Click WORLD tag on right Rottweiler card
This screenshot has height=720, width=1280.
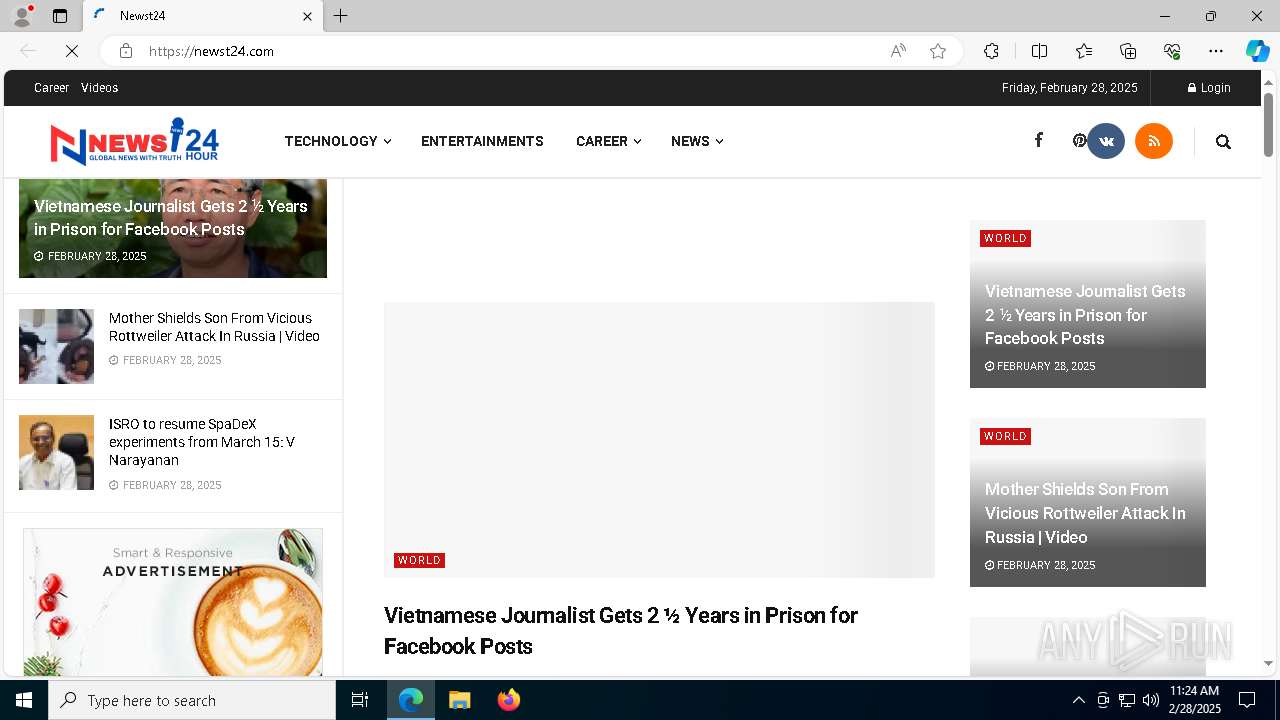coord(1005,436)
